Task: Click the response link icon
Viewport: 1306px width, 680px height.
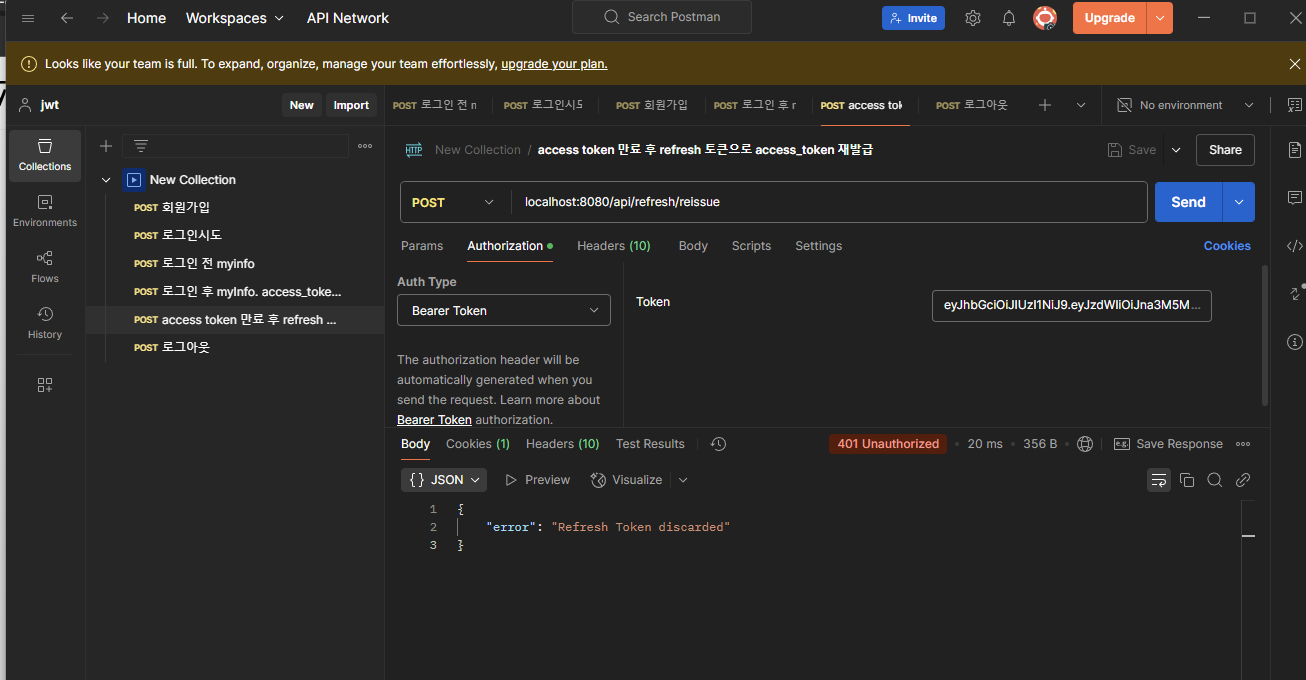Action: point(1243,480)
